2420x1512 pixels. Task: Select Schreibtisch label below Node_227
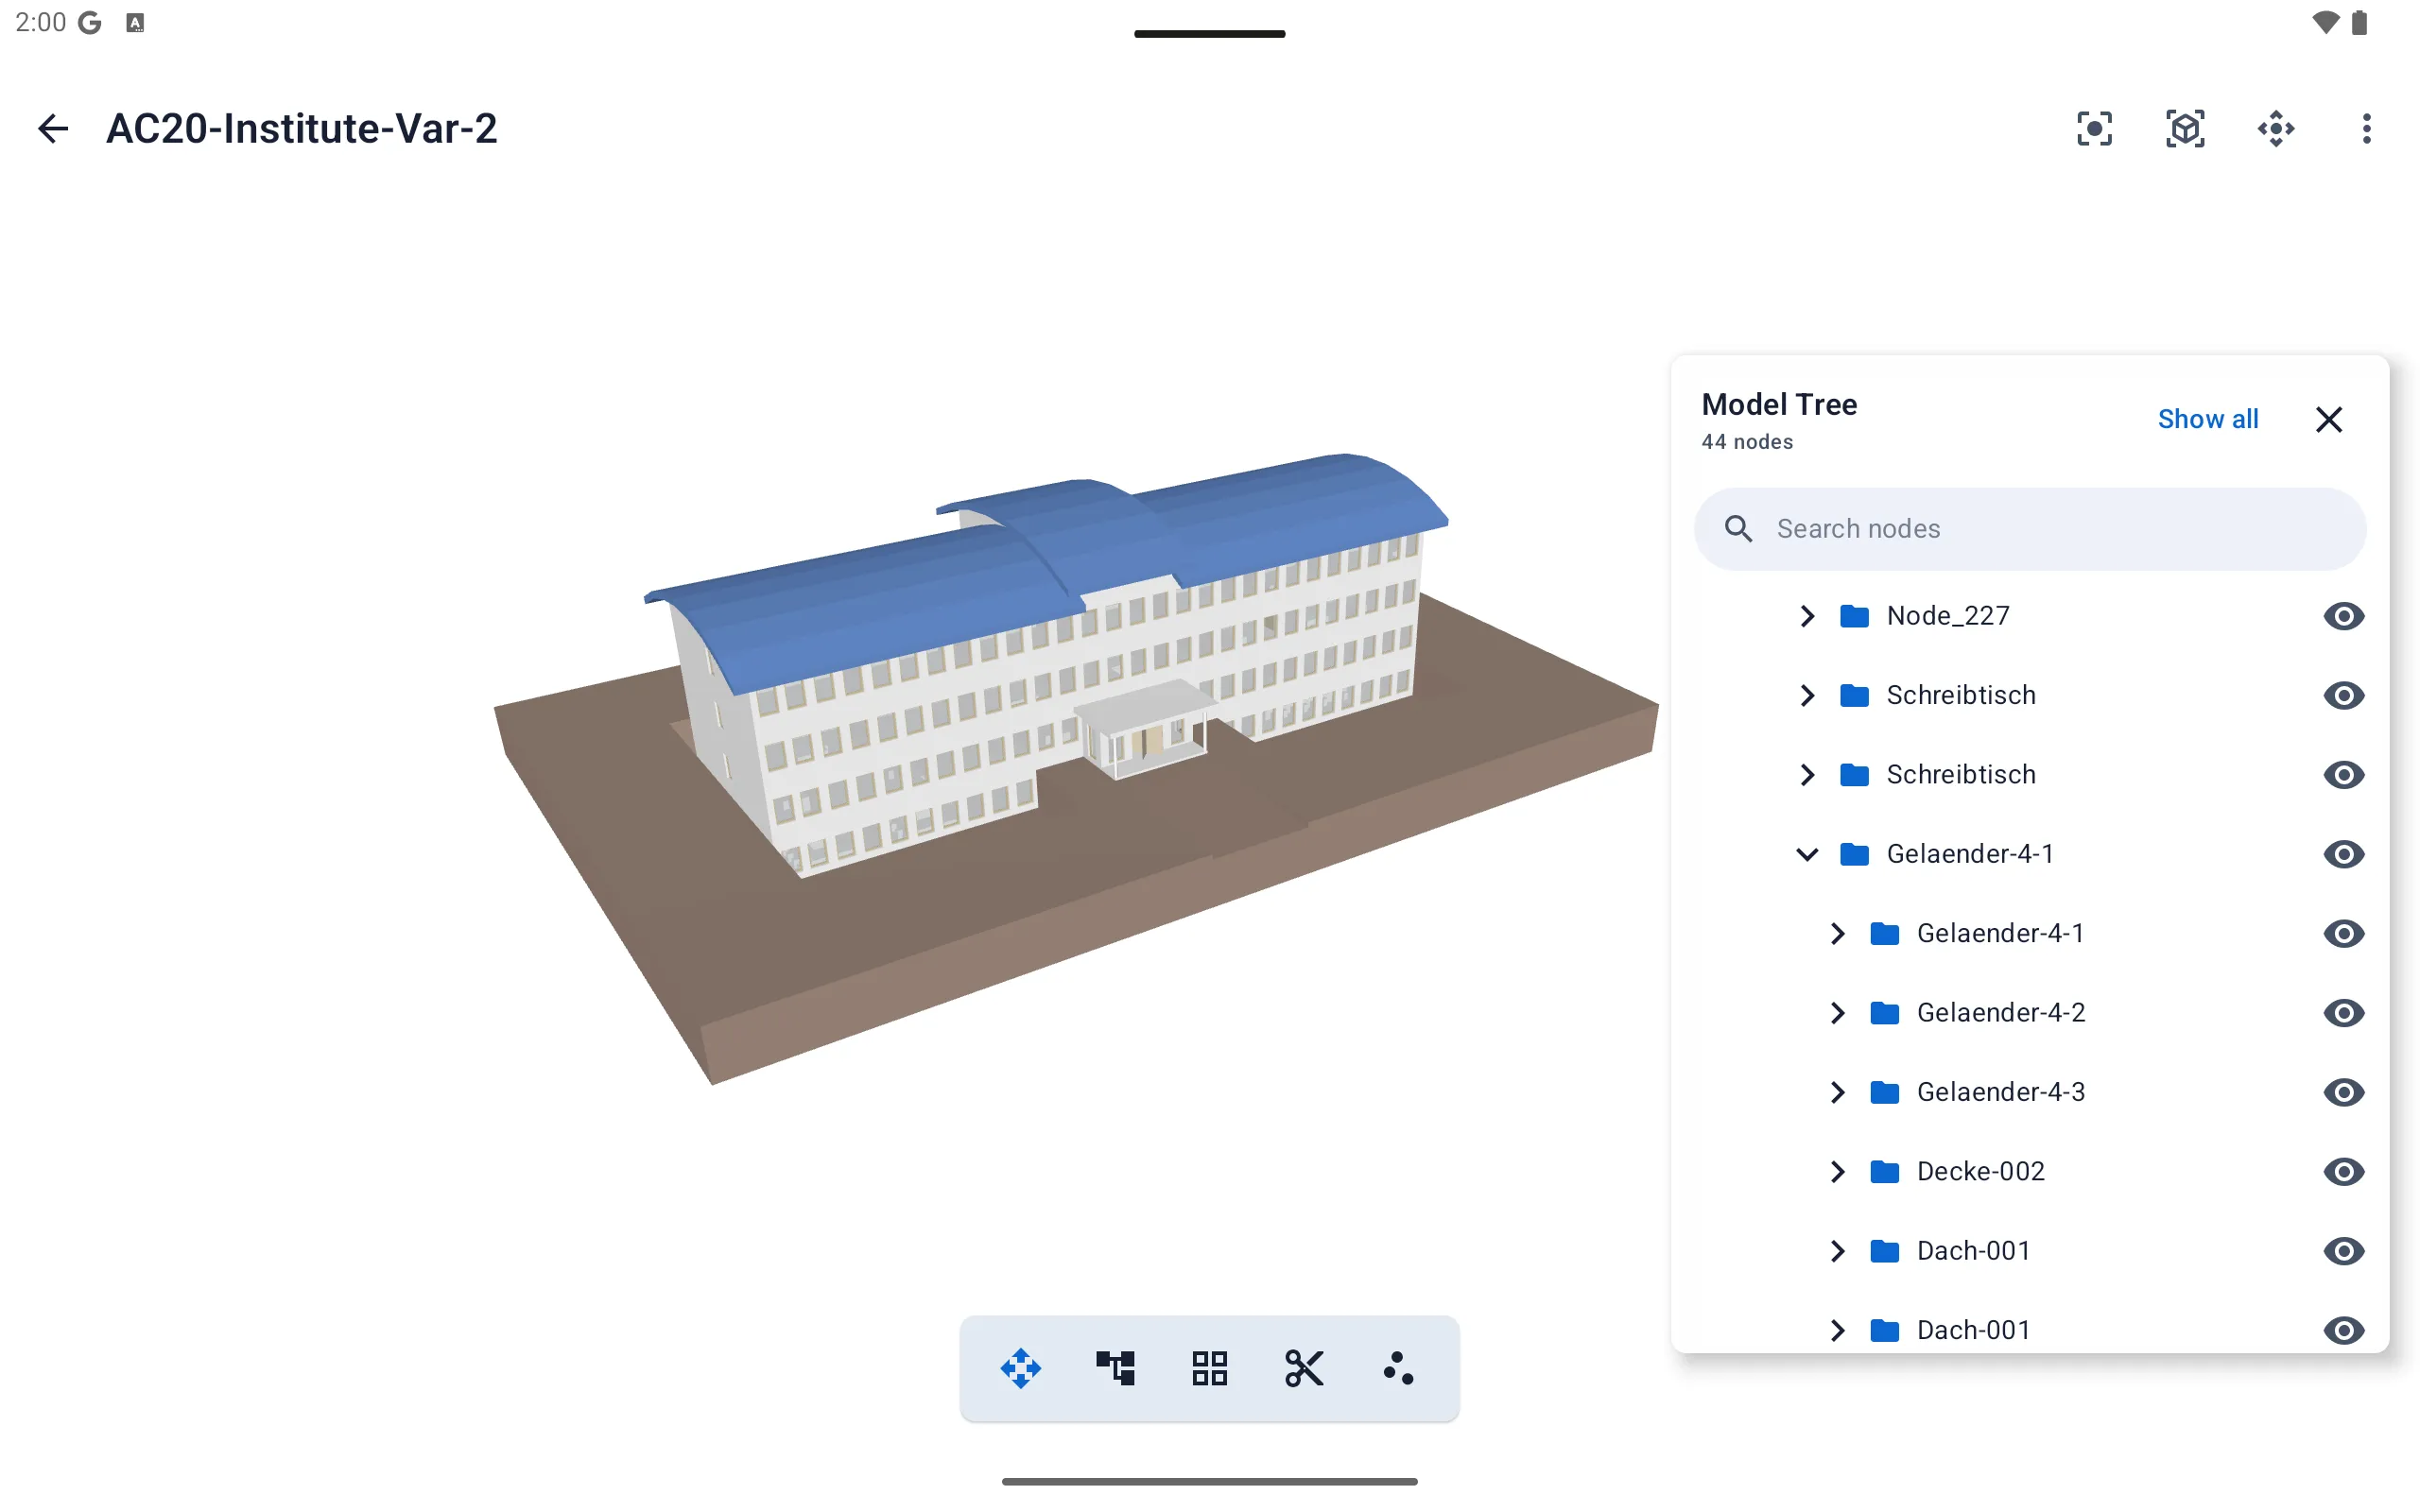[x=1961, y=695]
